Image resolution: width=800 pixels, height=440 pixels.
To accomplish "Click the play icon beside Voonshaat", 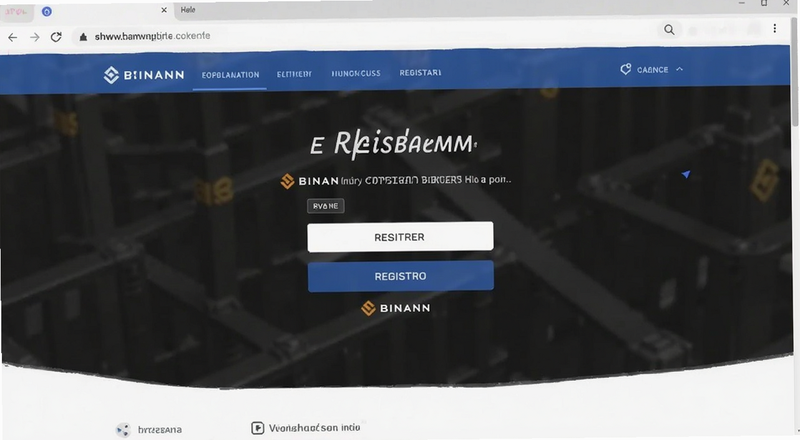I will pyautogui.click(x=258, y=428).
